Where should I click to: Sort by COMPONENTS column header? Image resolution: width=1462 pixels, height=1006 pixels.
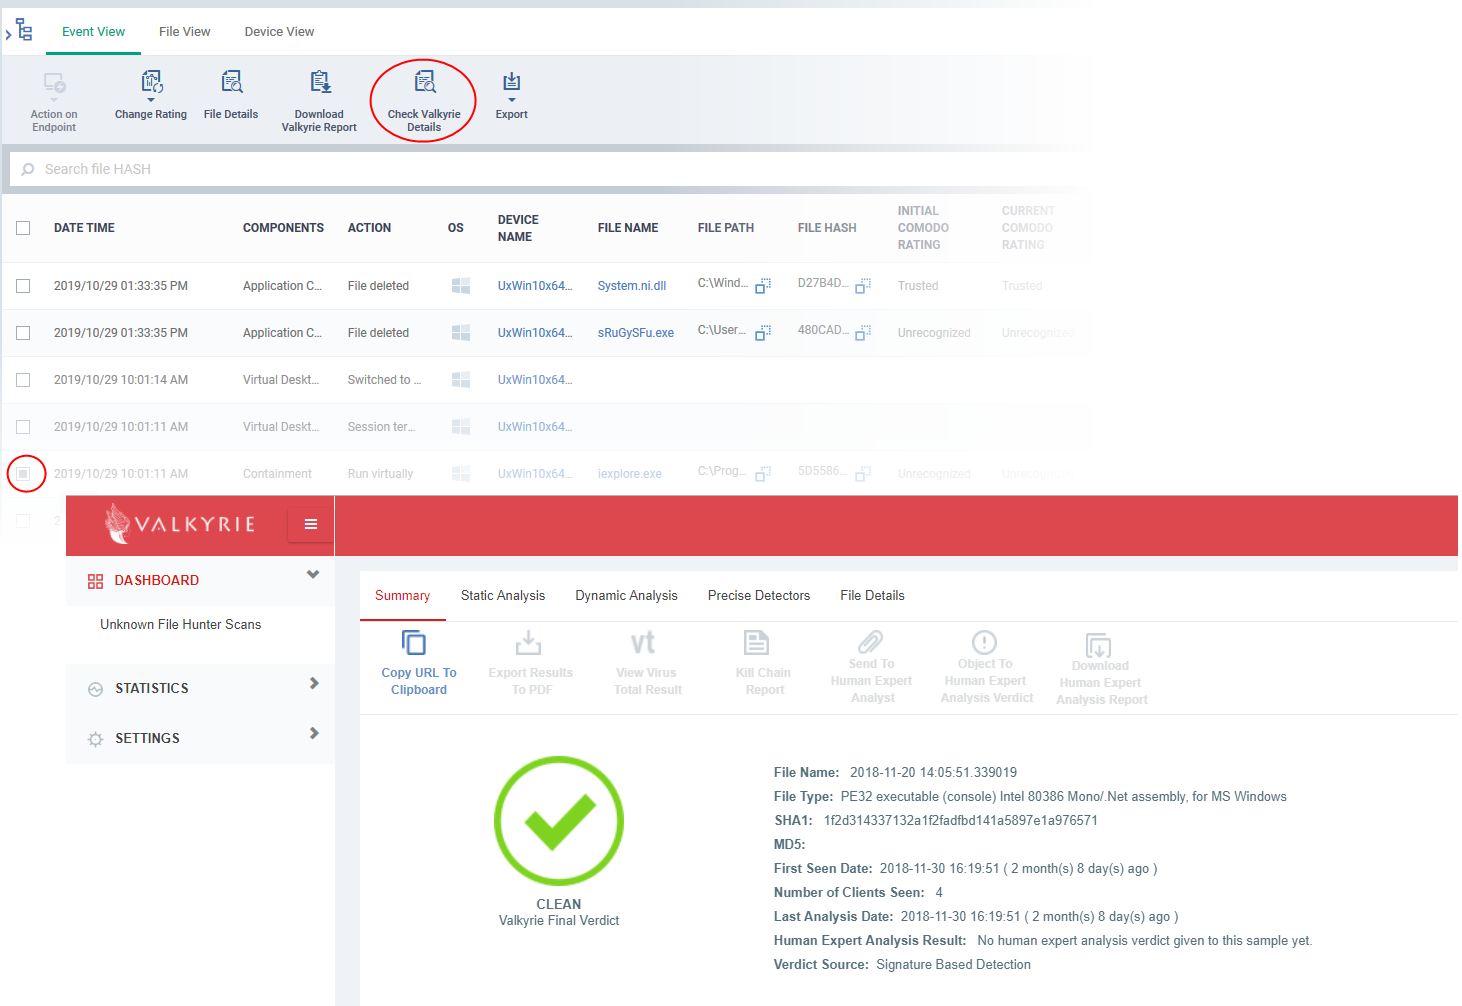point(283,228)
